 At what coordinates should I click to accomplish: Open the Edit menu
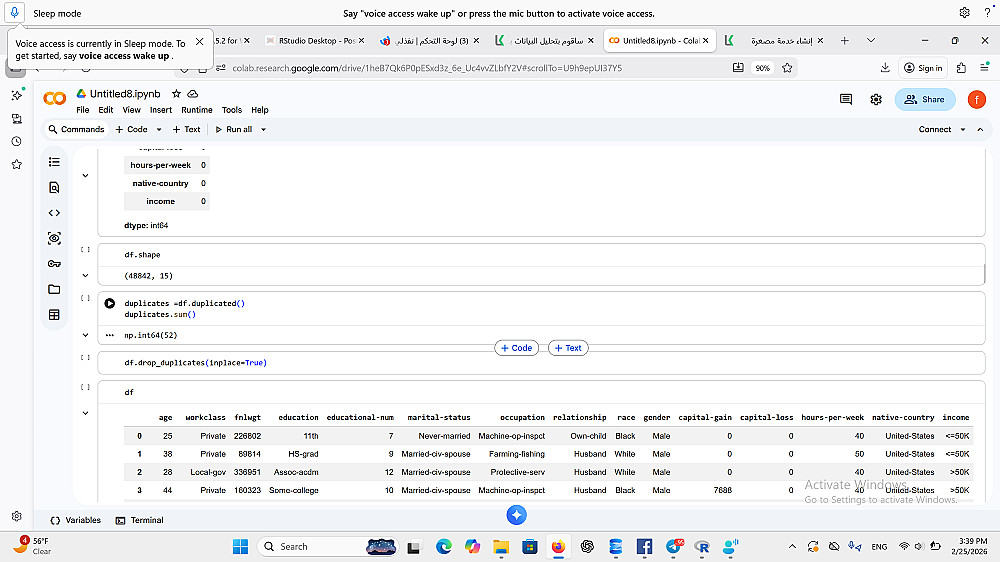(x=106, y=110)
